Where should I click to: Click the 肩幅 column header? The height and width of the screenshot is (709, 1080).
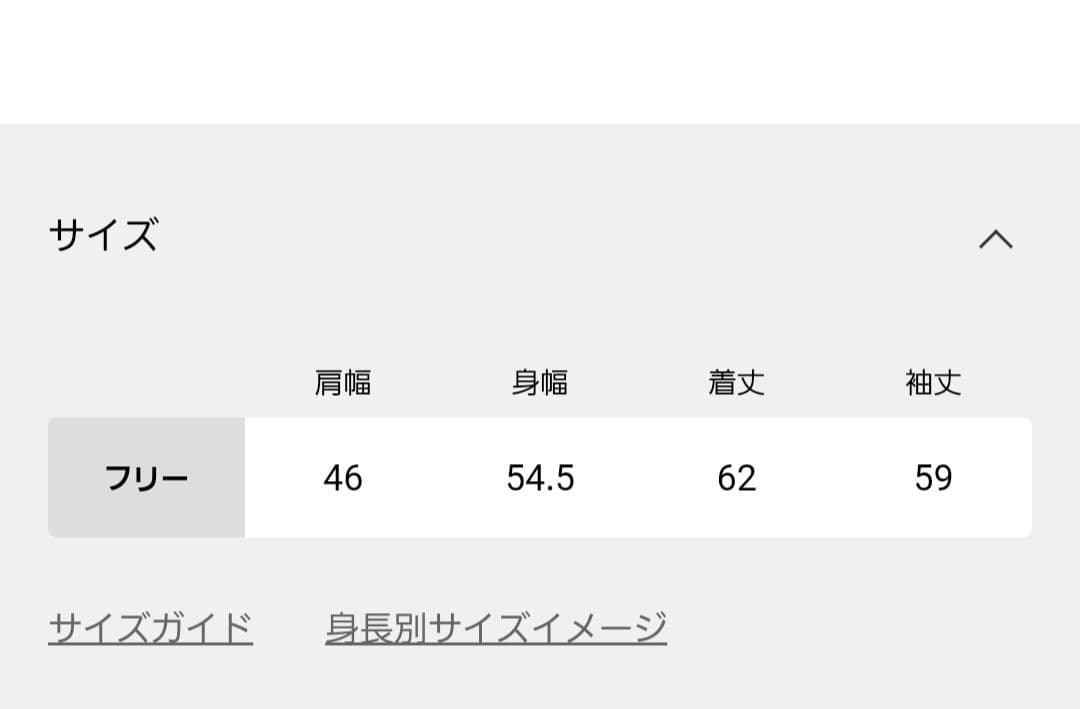coord(343,383)
